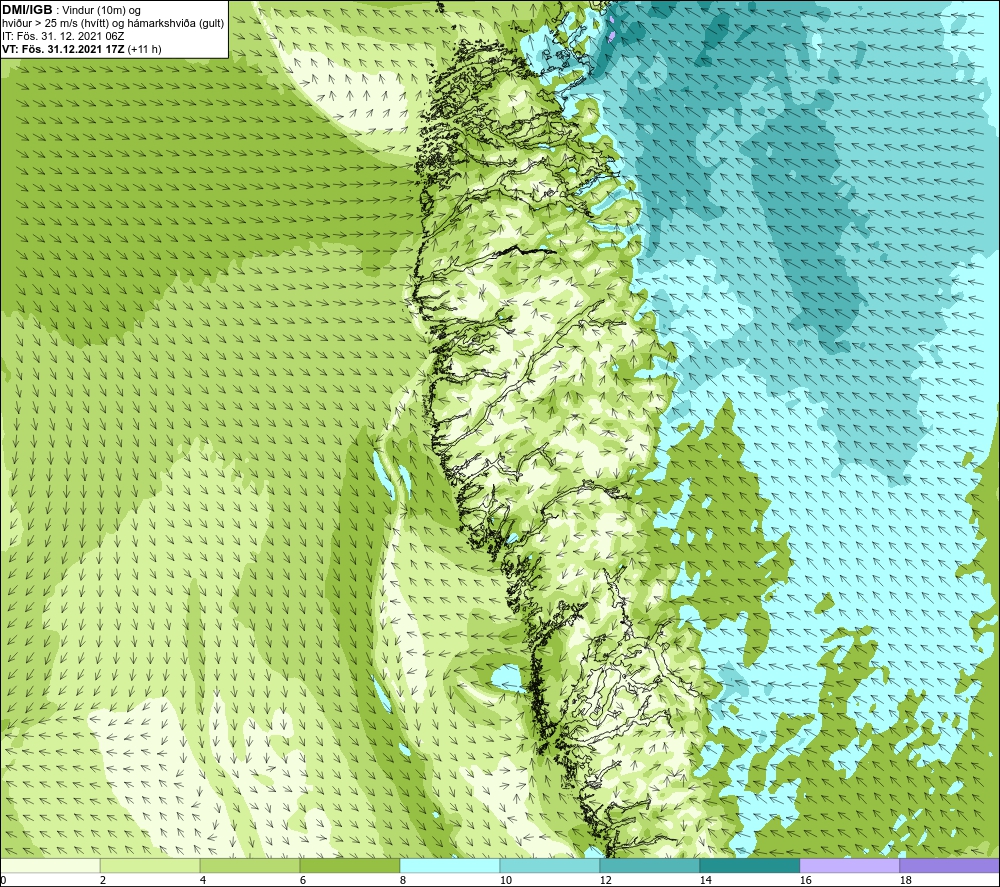Click the scale label "10"
Screen dimensions: 1000x887
coord(505,881)
